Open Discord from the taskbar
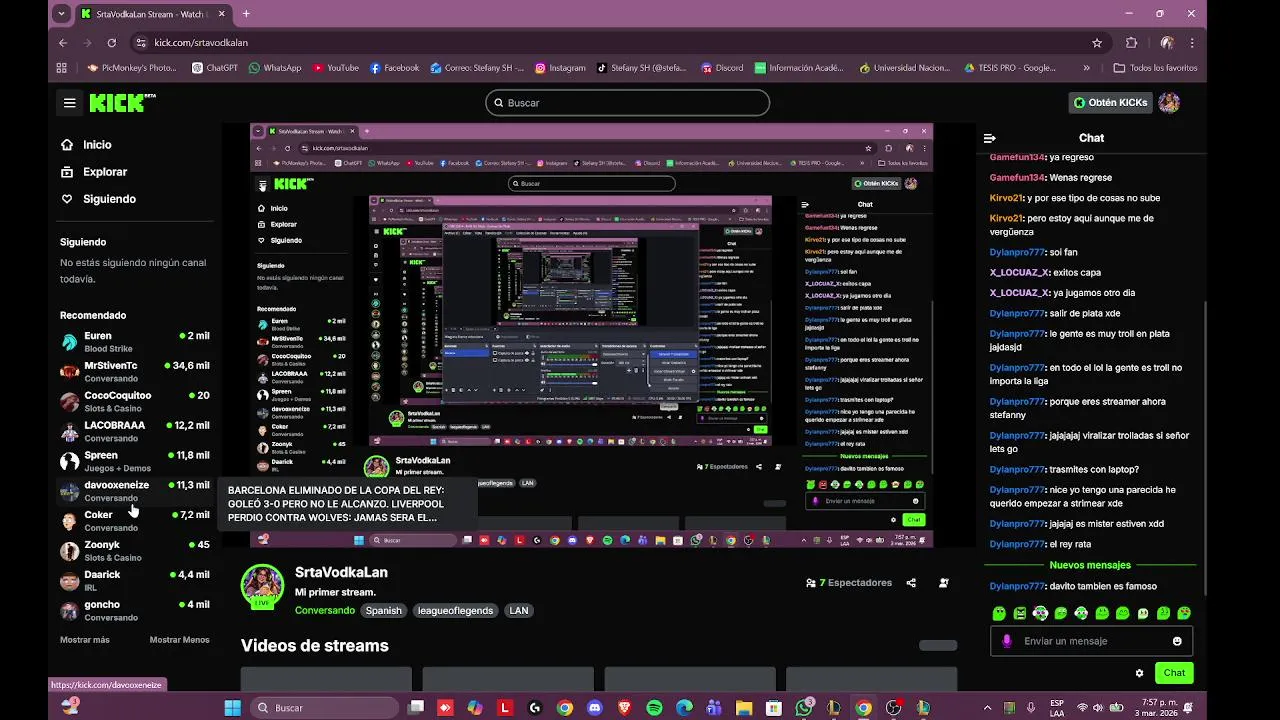1280x720 pixels. tap(595, 708)
